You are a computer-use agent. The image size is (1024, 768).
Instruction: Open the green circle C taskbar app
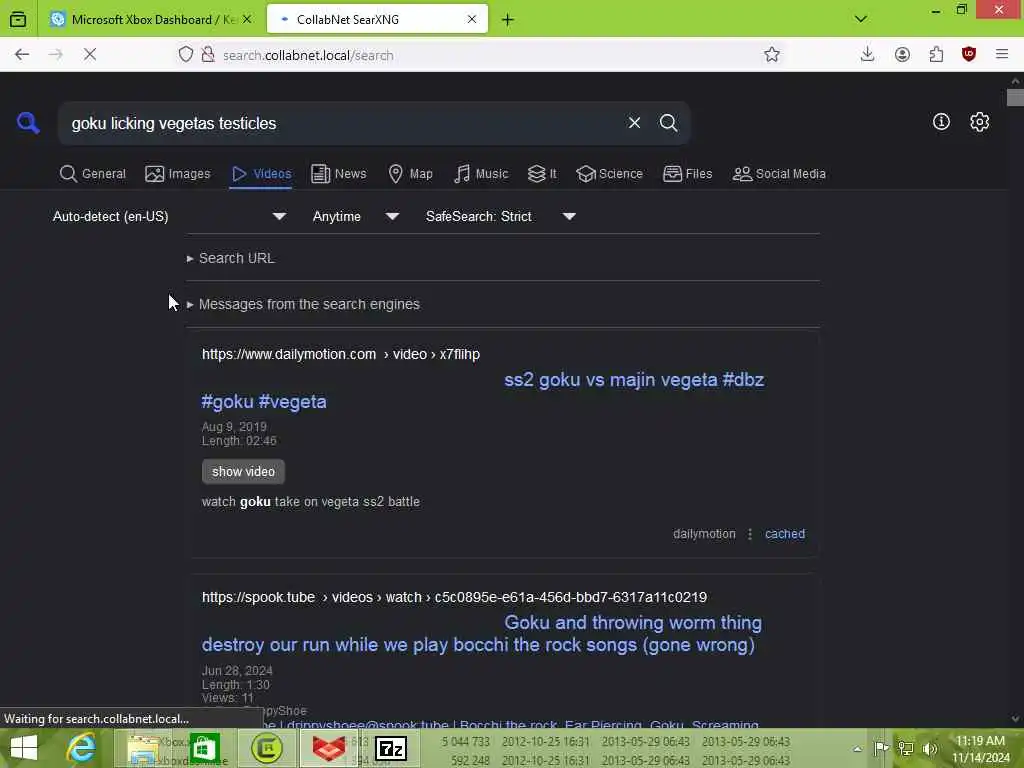[266, 748]
